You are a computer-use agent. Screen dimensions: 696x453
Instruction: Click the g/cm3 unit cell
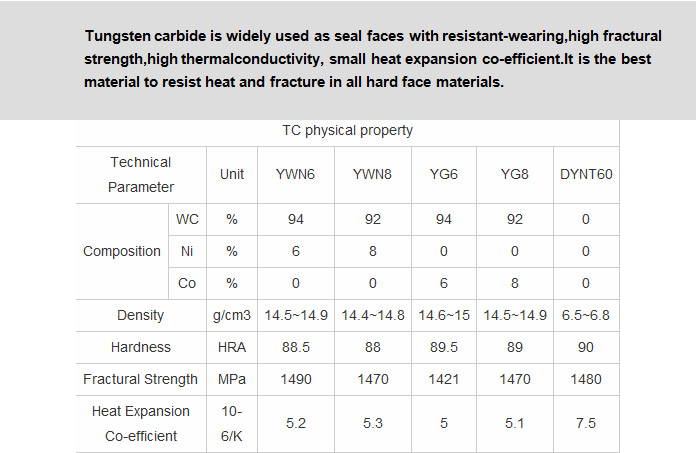click(x=232, y=315)
